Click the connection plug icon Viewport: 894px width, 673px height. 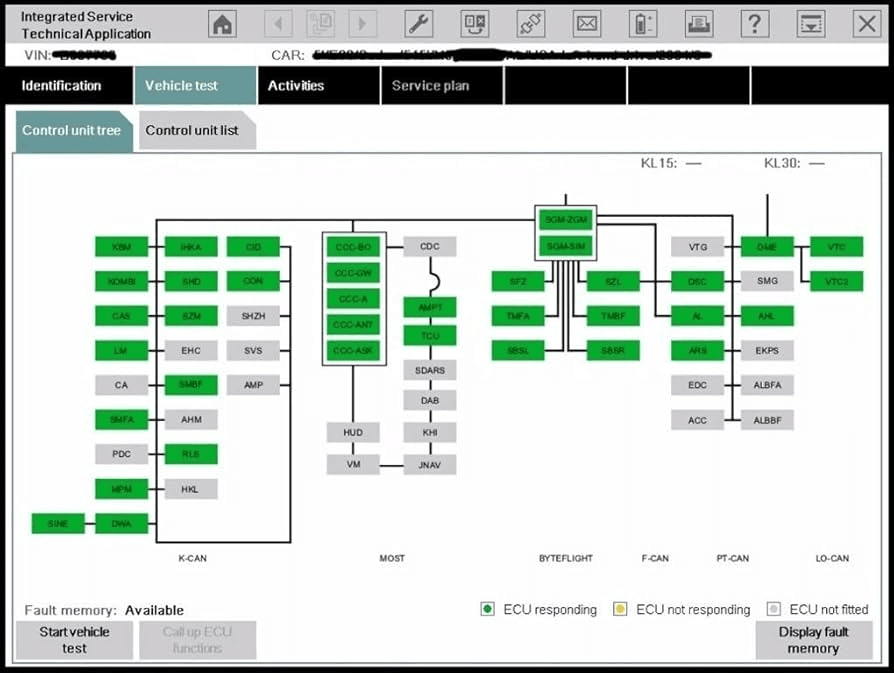(531, 23)
